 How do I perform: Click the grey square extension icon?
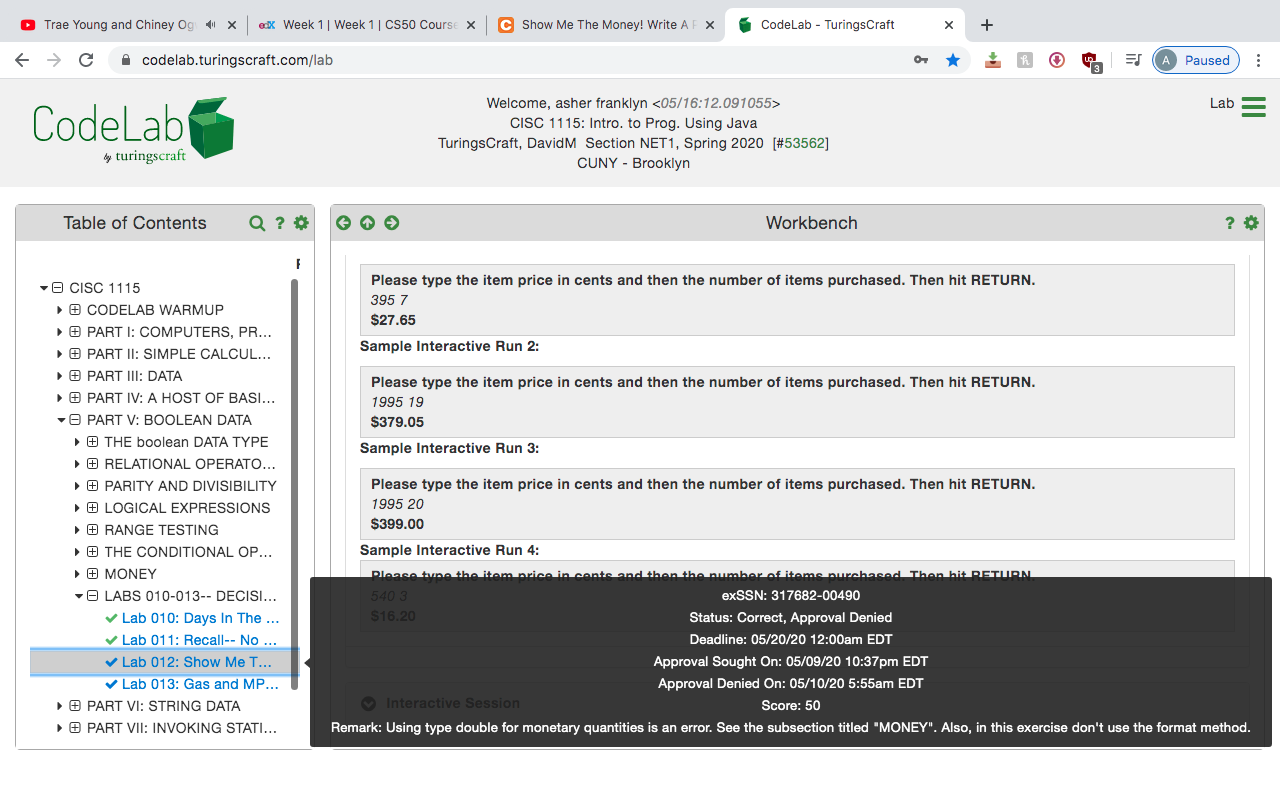pyautogui.click(x=1025, y=60)
